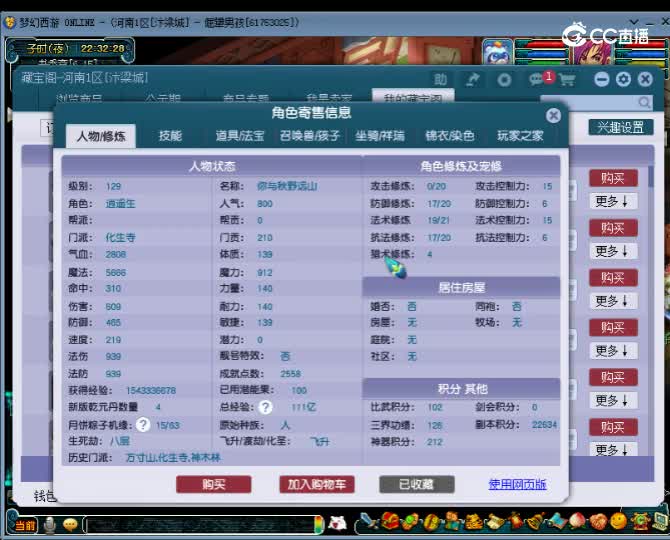Close the 角色寄售信息 dialog
Screen dimensions: 670x540
(553, 115)
